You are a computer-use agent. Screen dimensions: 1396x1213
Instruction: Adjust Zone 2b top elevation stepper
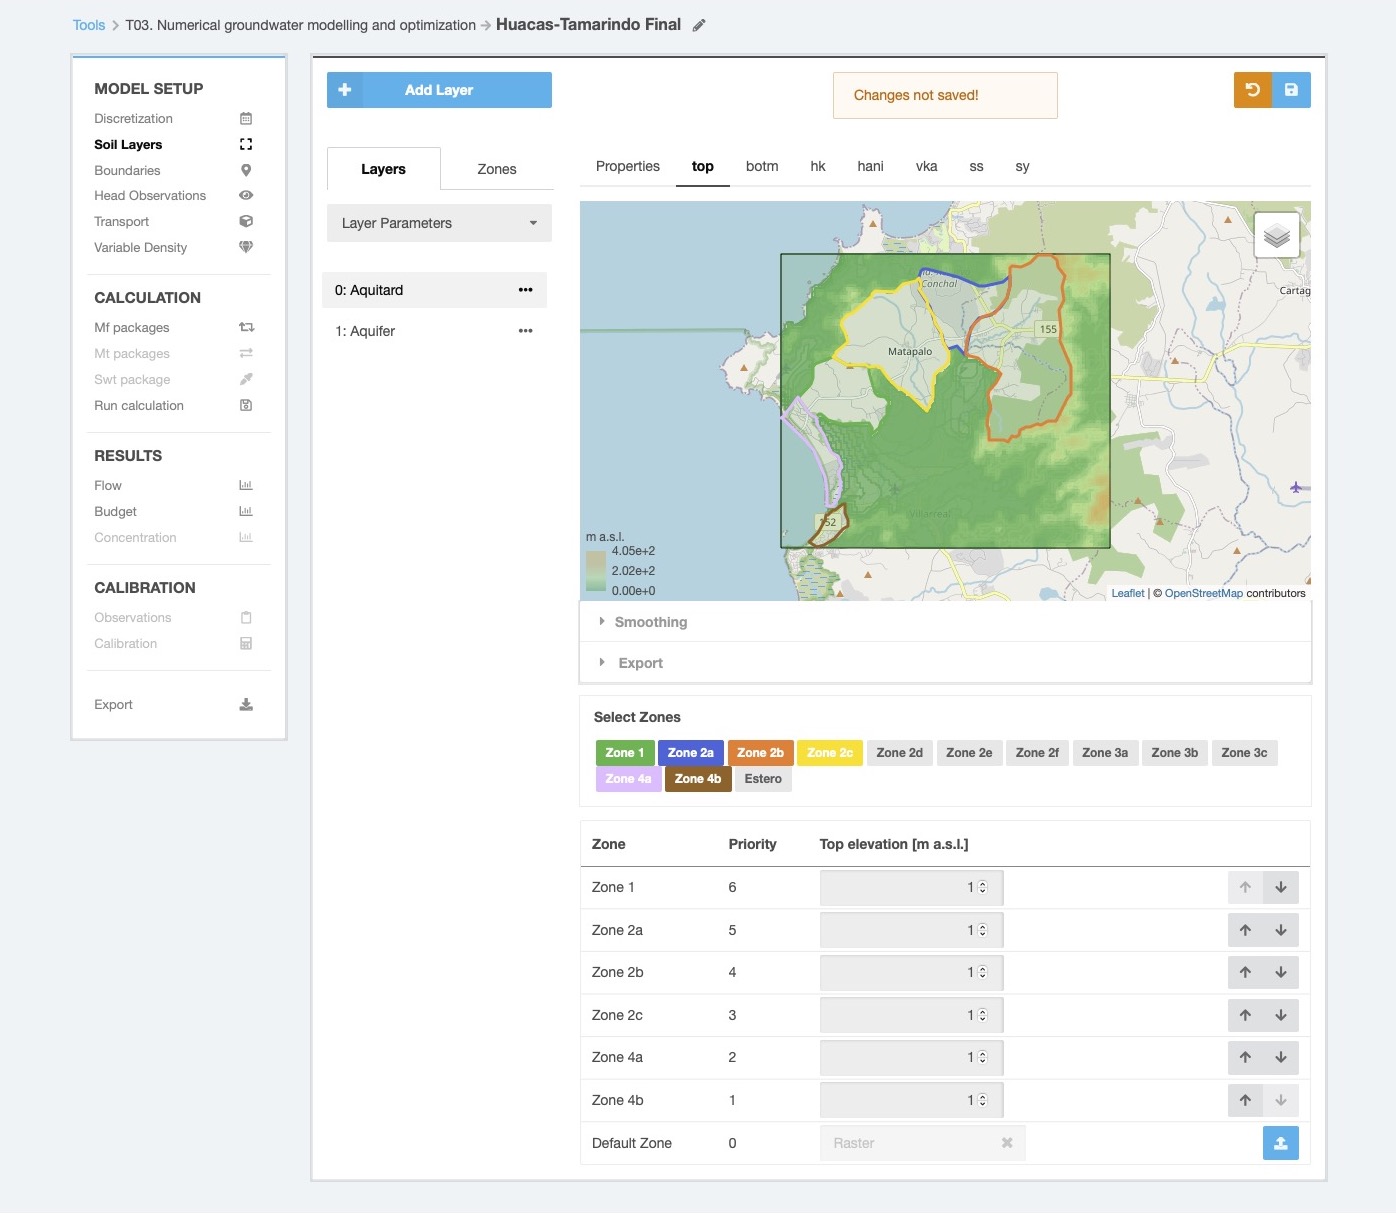pos(982,972)
